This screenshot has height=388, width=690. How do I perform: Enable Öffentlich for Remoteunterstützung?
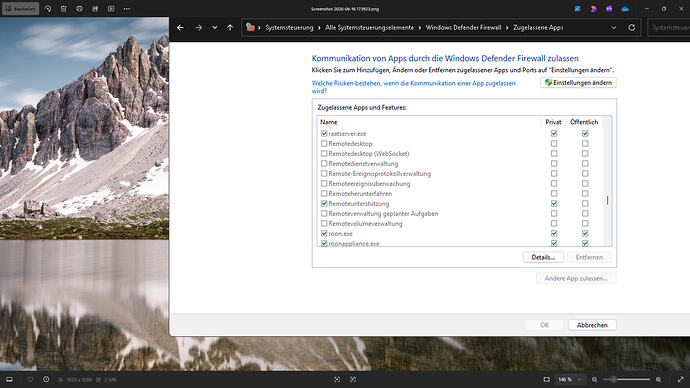coord(585,204)
